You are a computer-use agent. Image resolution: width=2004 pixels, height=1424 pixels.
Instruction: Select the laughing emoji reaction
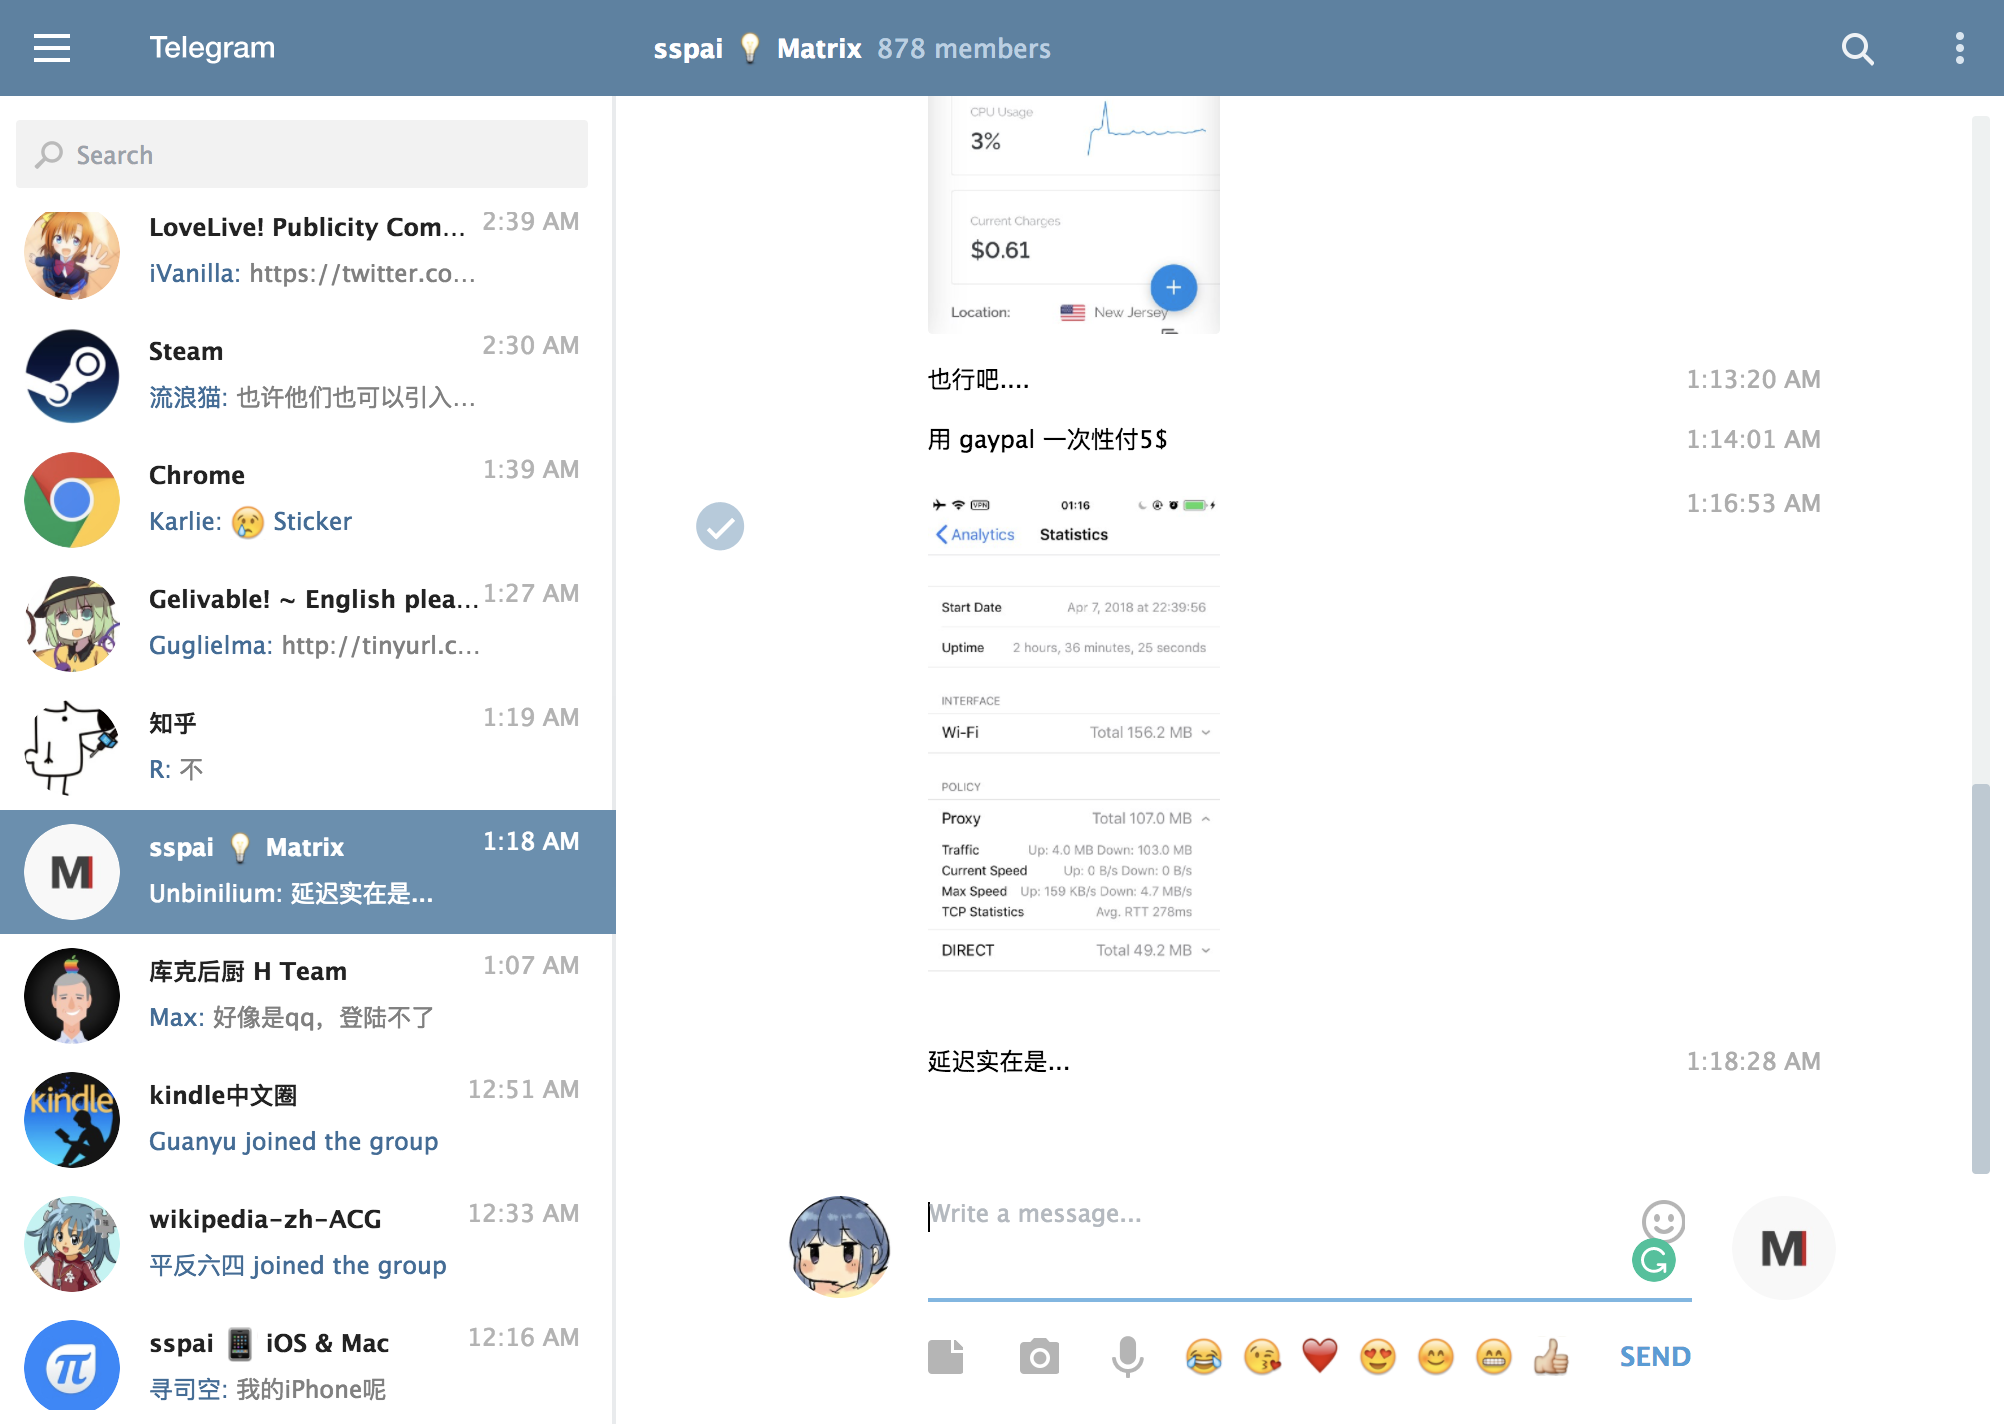pos(1205,1355)
